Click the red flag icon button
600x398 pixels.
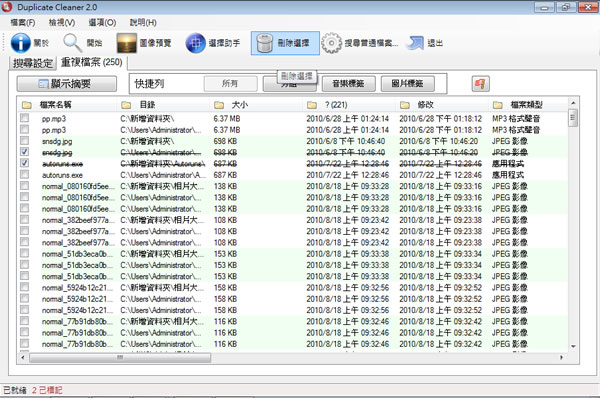click(x=480, y=83)
